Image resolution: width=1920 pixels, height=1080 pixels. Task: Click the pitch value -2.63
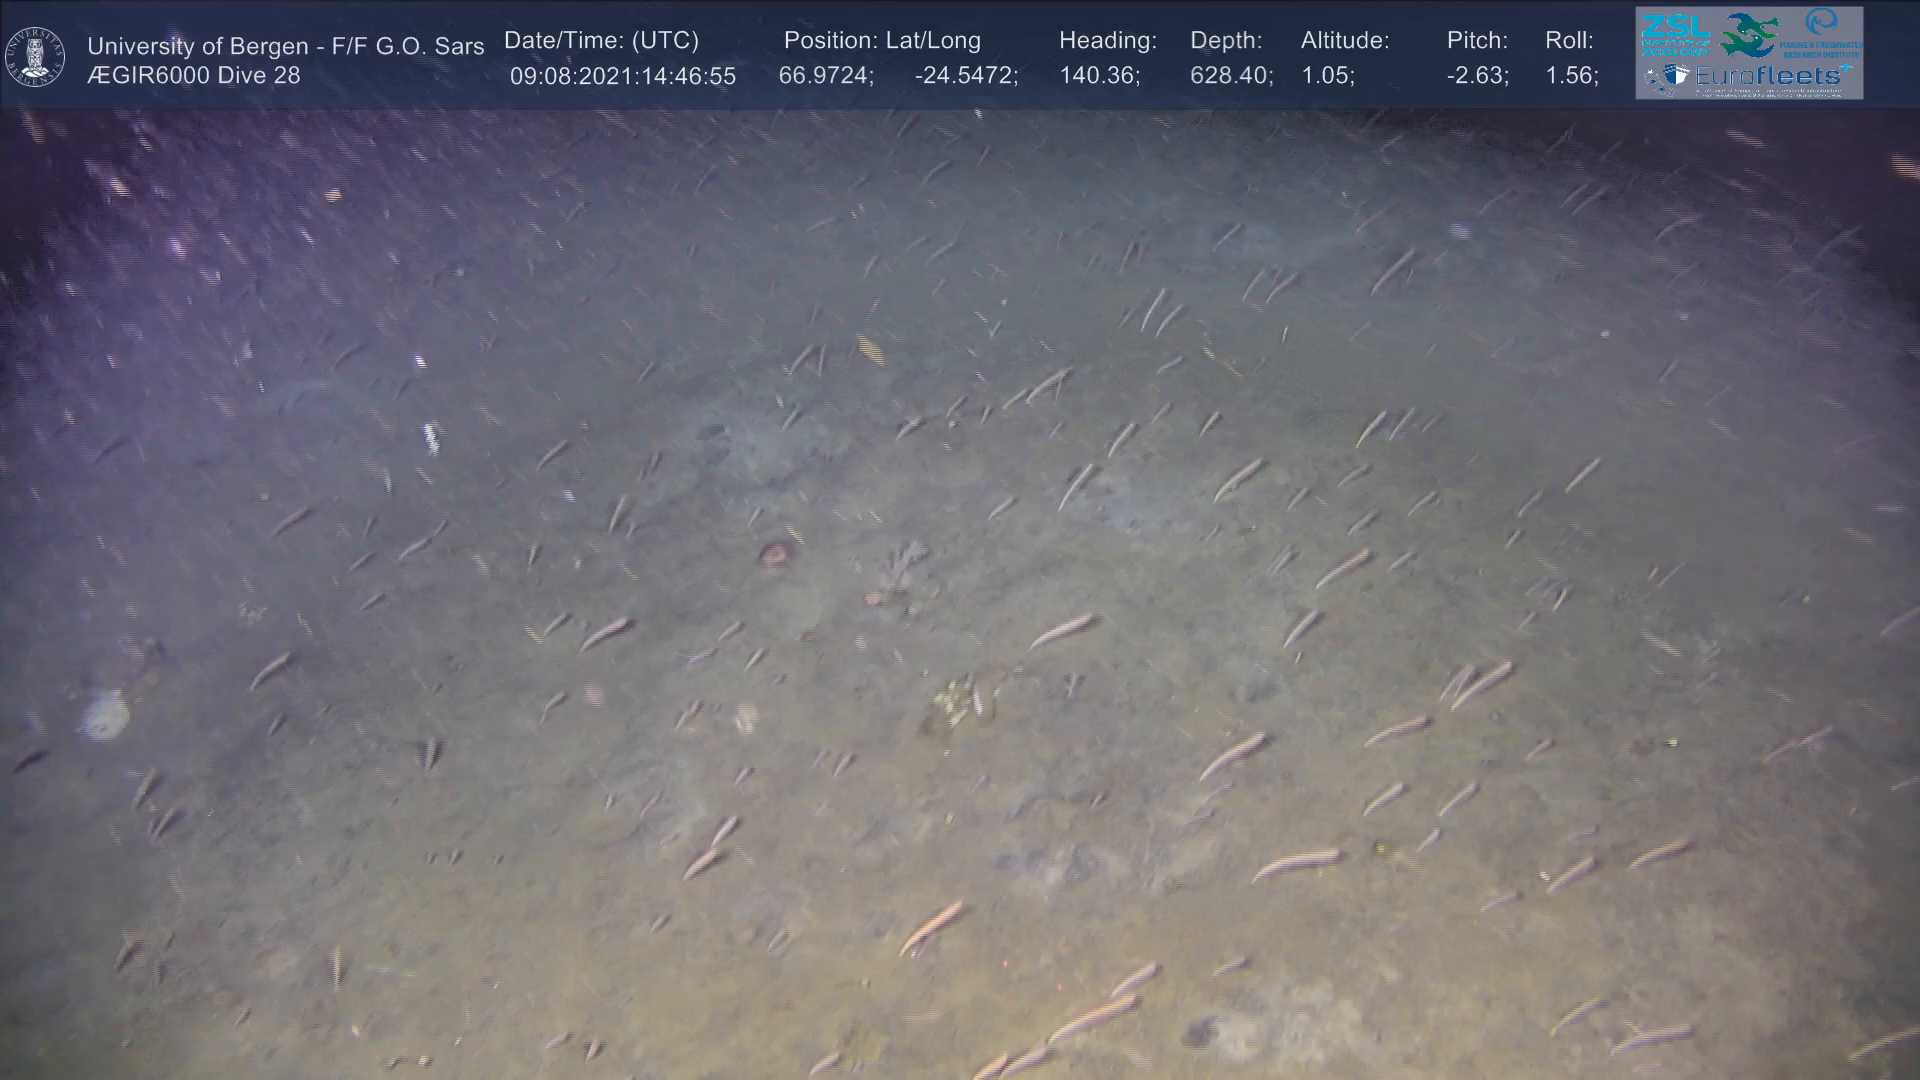[1477, 76]
